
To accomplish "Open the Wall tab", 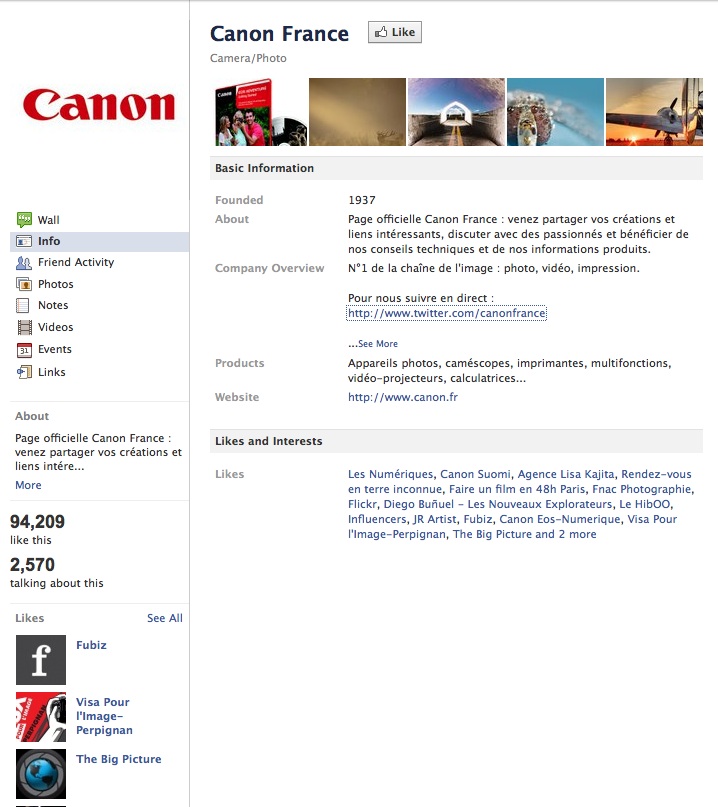I will click(x=48, y=220).
